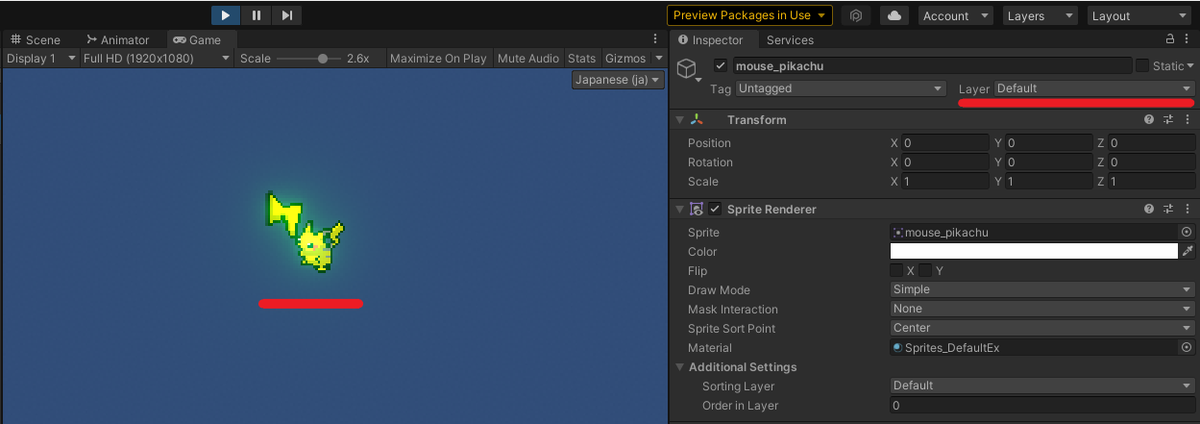Open the Draw Mode Simple dropdown
Viewport: 1200px width, 424px height.
1042,290
